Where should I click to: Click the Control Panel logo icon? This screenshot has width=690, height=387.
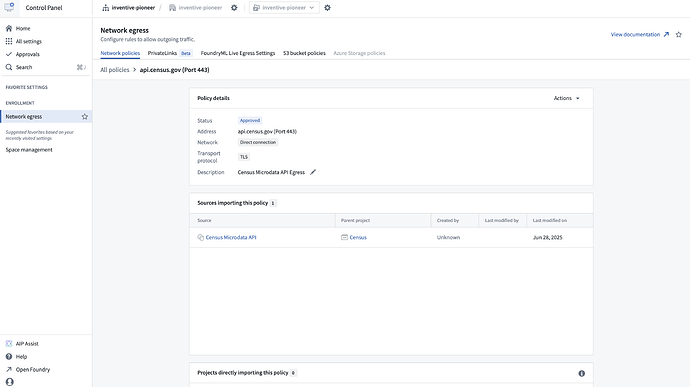(9, 7)
